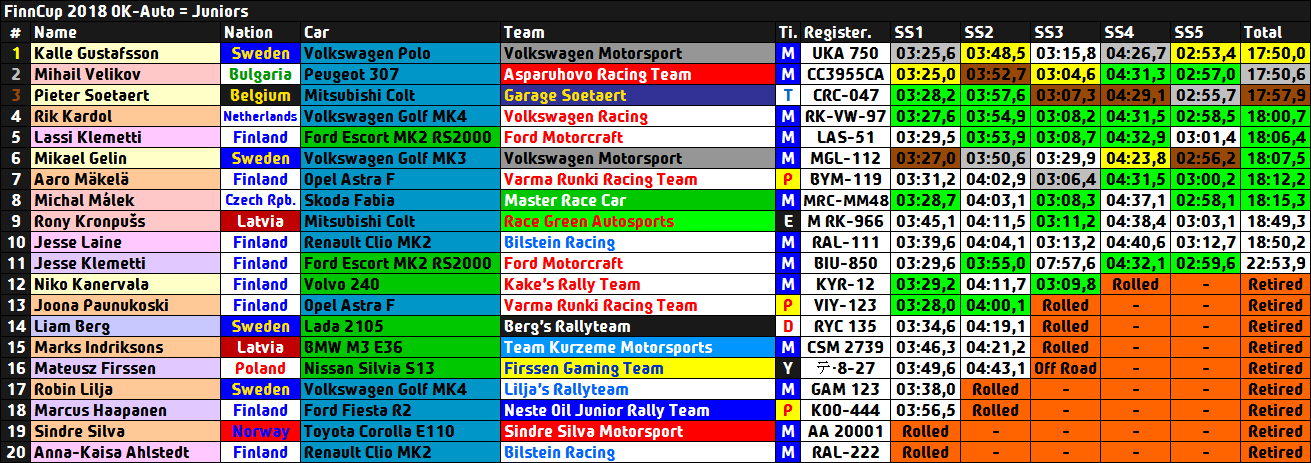
Task: Click the 'Off Road' SS3 cell
Action: (1065, 368)
